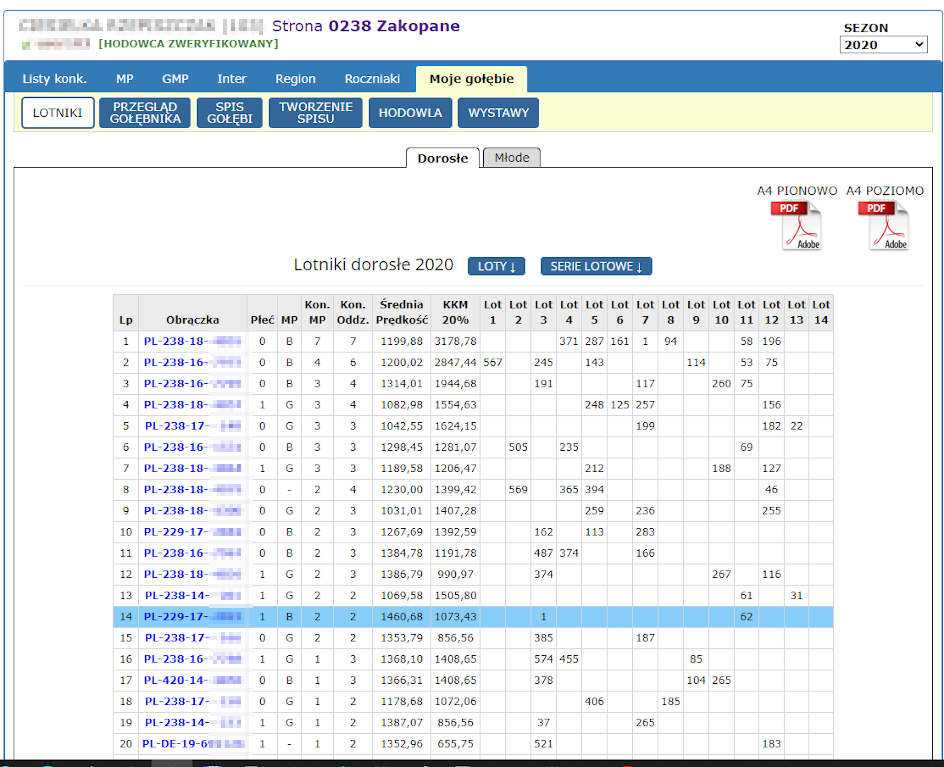Screen dimensions: 944x767
Task: Click the Średnia Prędkość column header
Action: pyautogui.click(x=402, y=312)
